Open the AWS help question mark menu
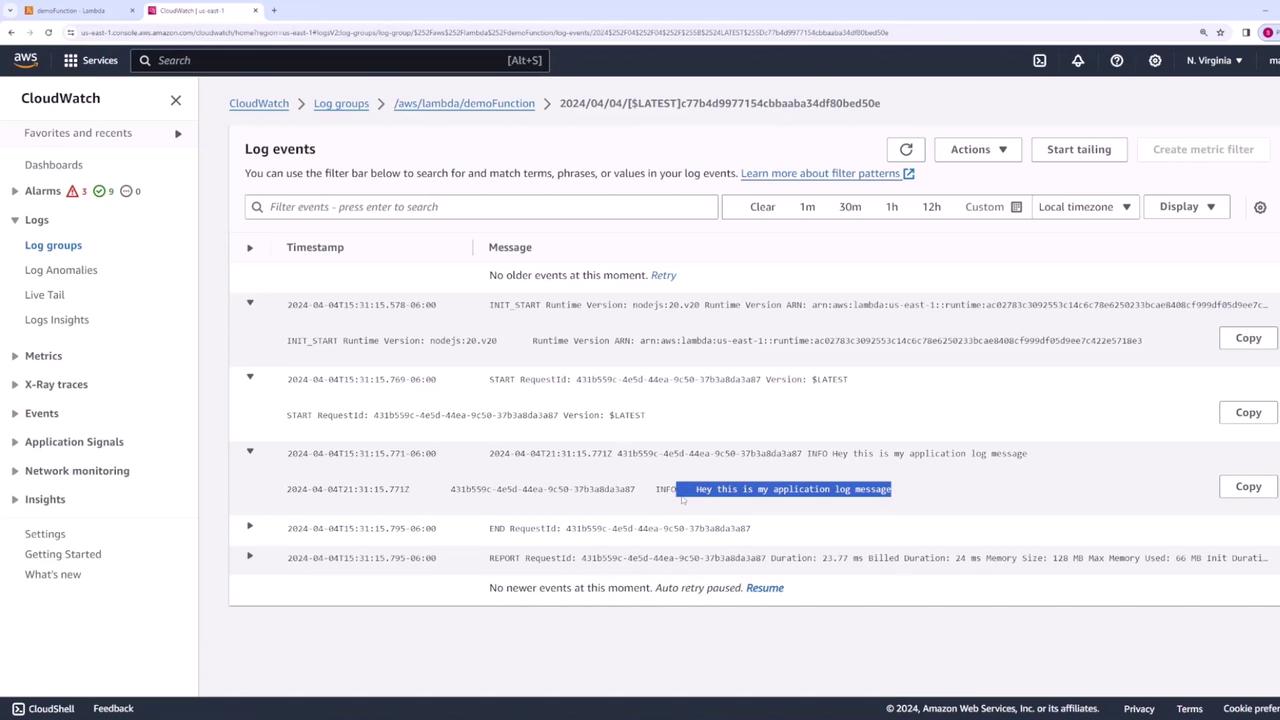The image size is (1280, 720). tap(1117, 60)
